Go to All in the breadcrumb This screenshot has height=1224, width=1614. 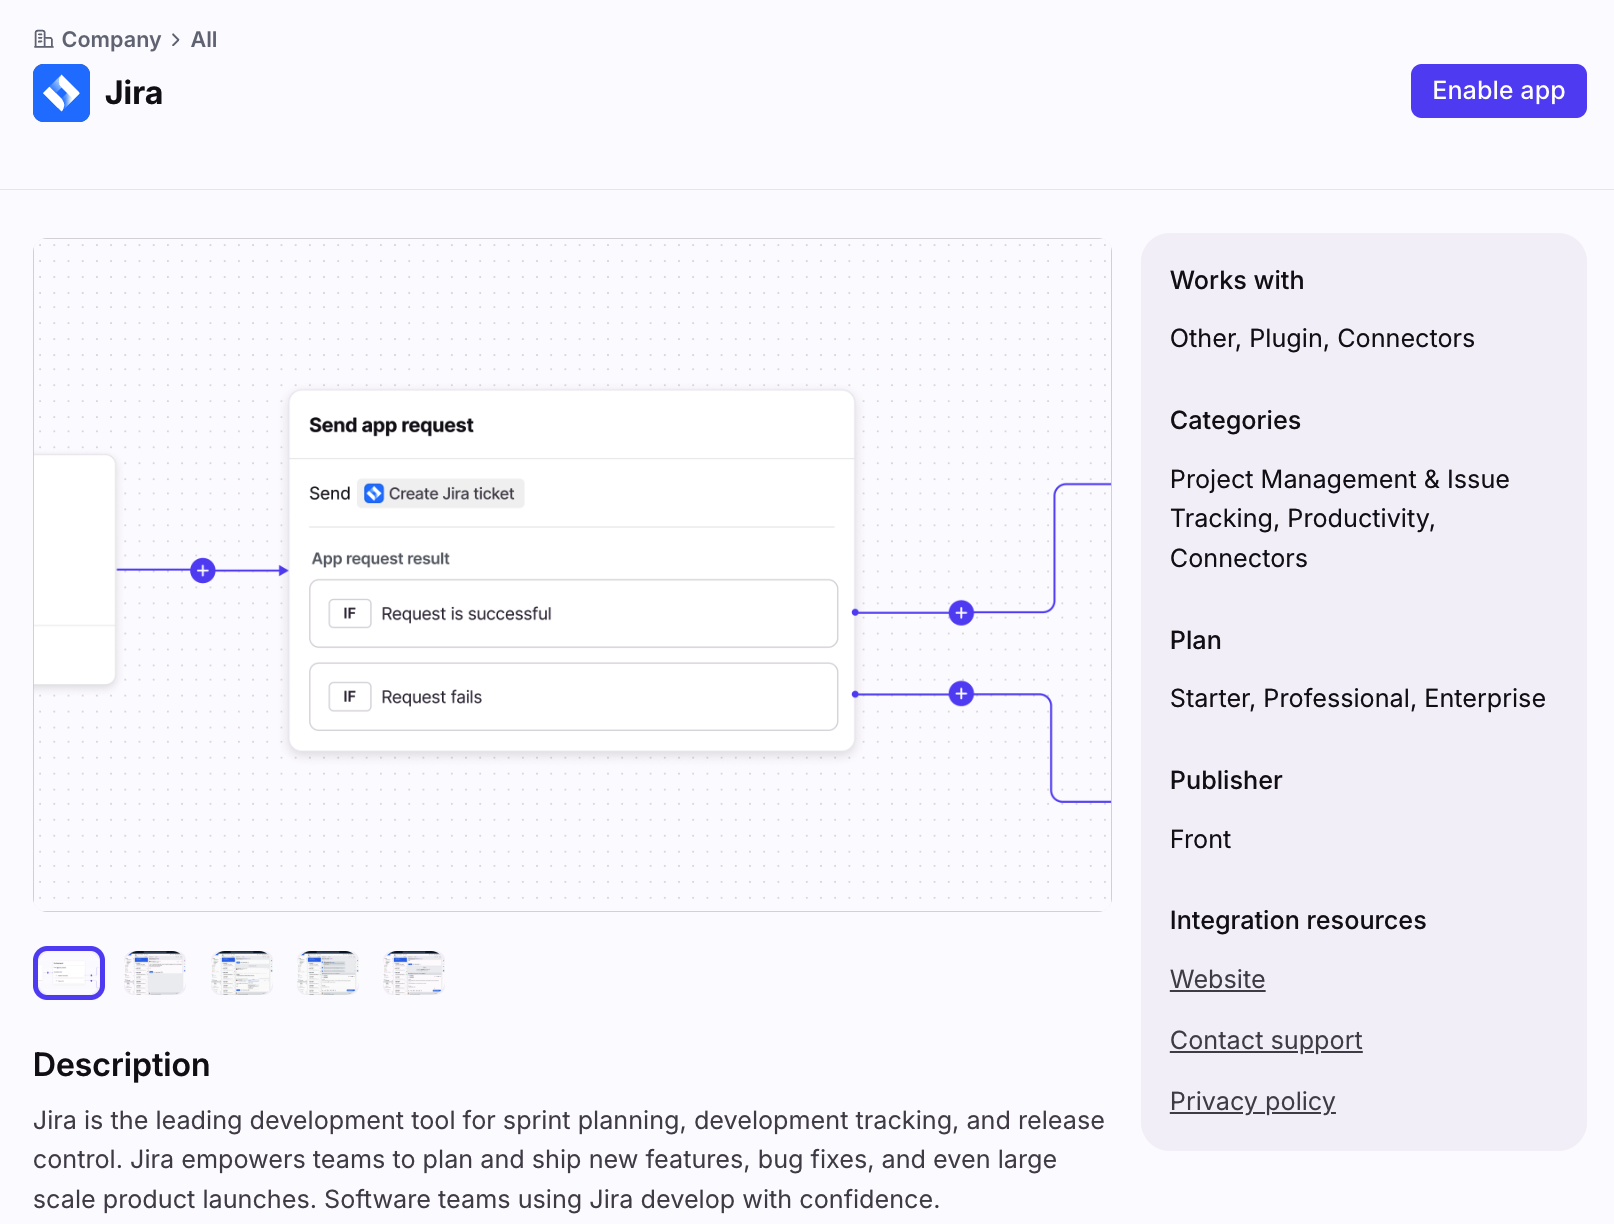coord(204,40)
